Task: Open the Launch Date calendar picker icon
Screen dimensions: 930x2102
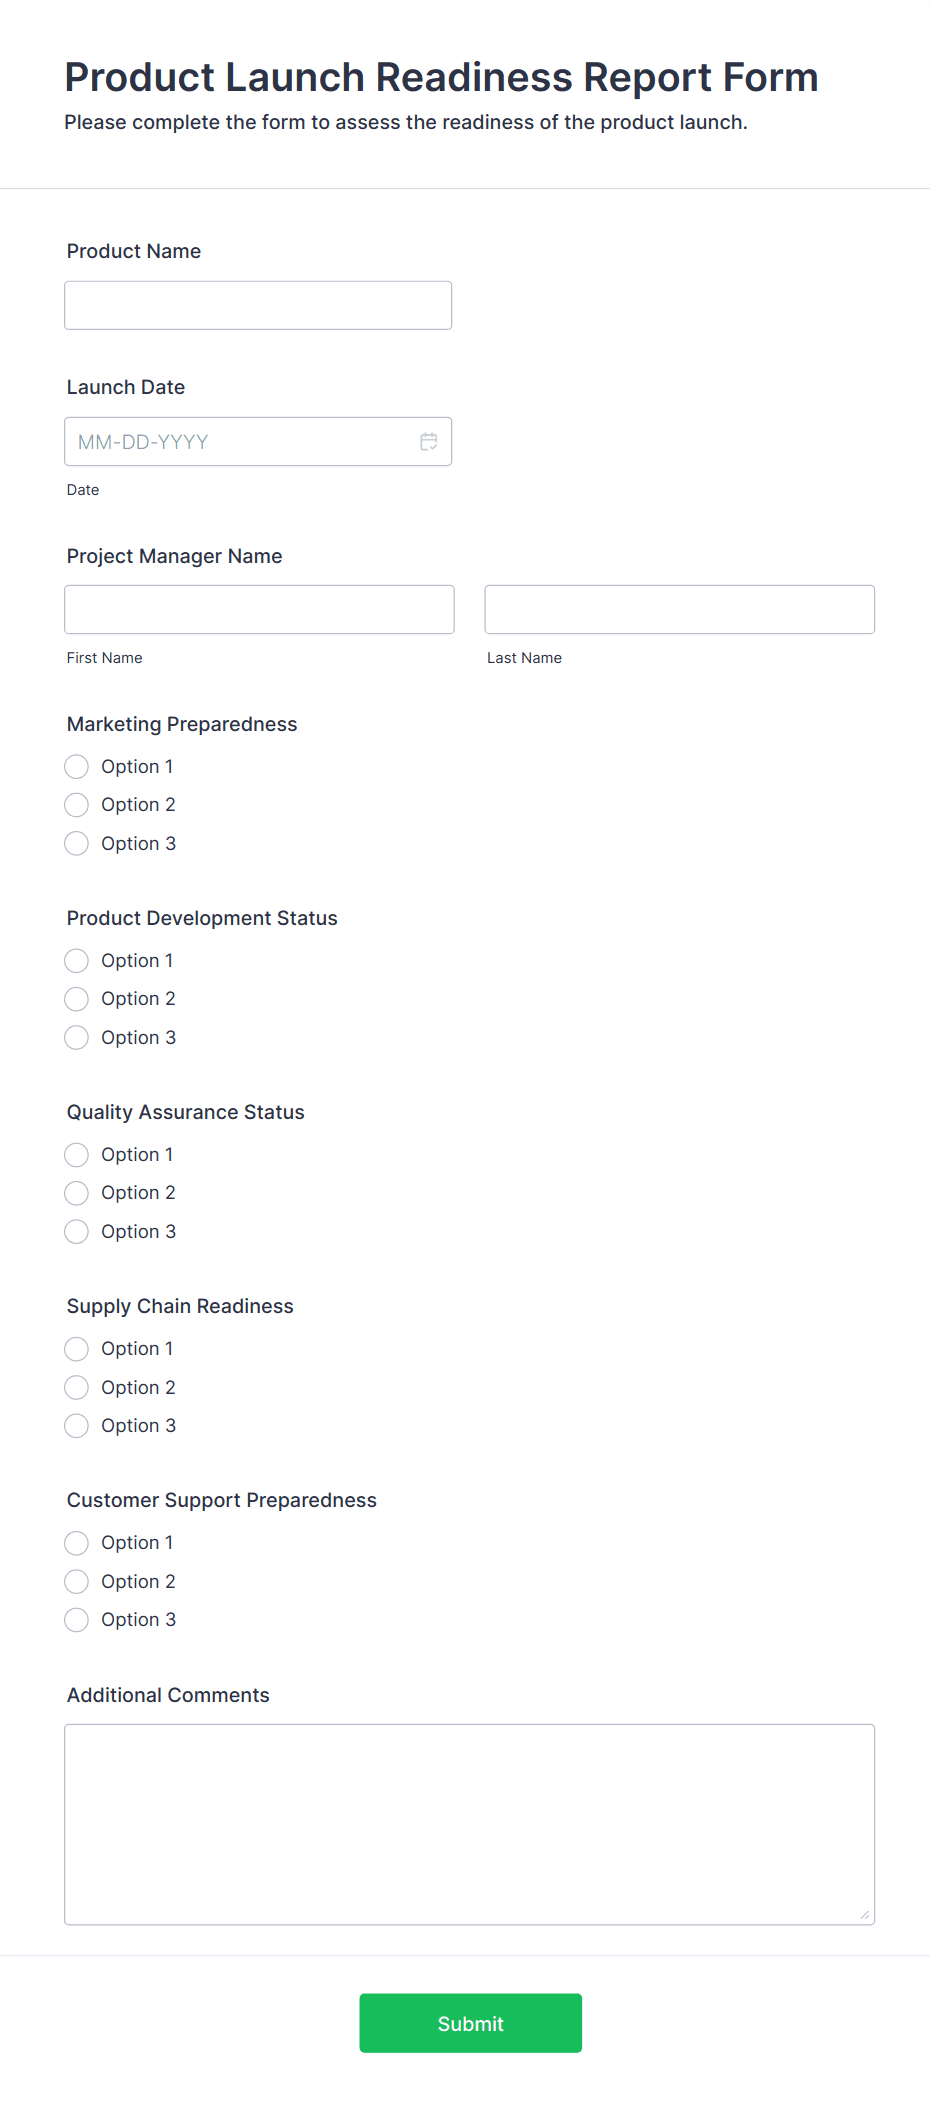Action: click(x=429, y=442)
